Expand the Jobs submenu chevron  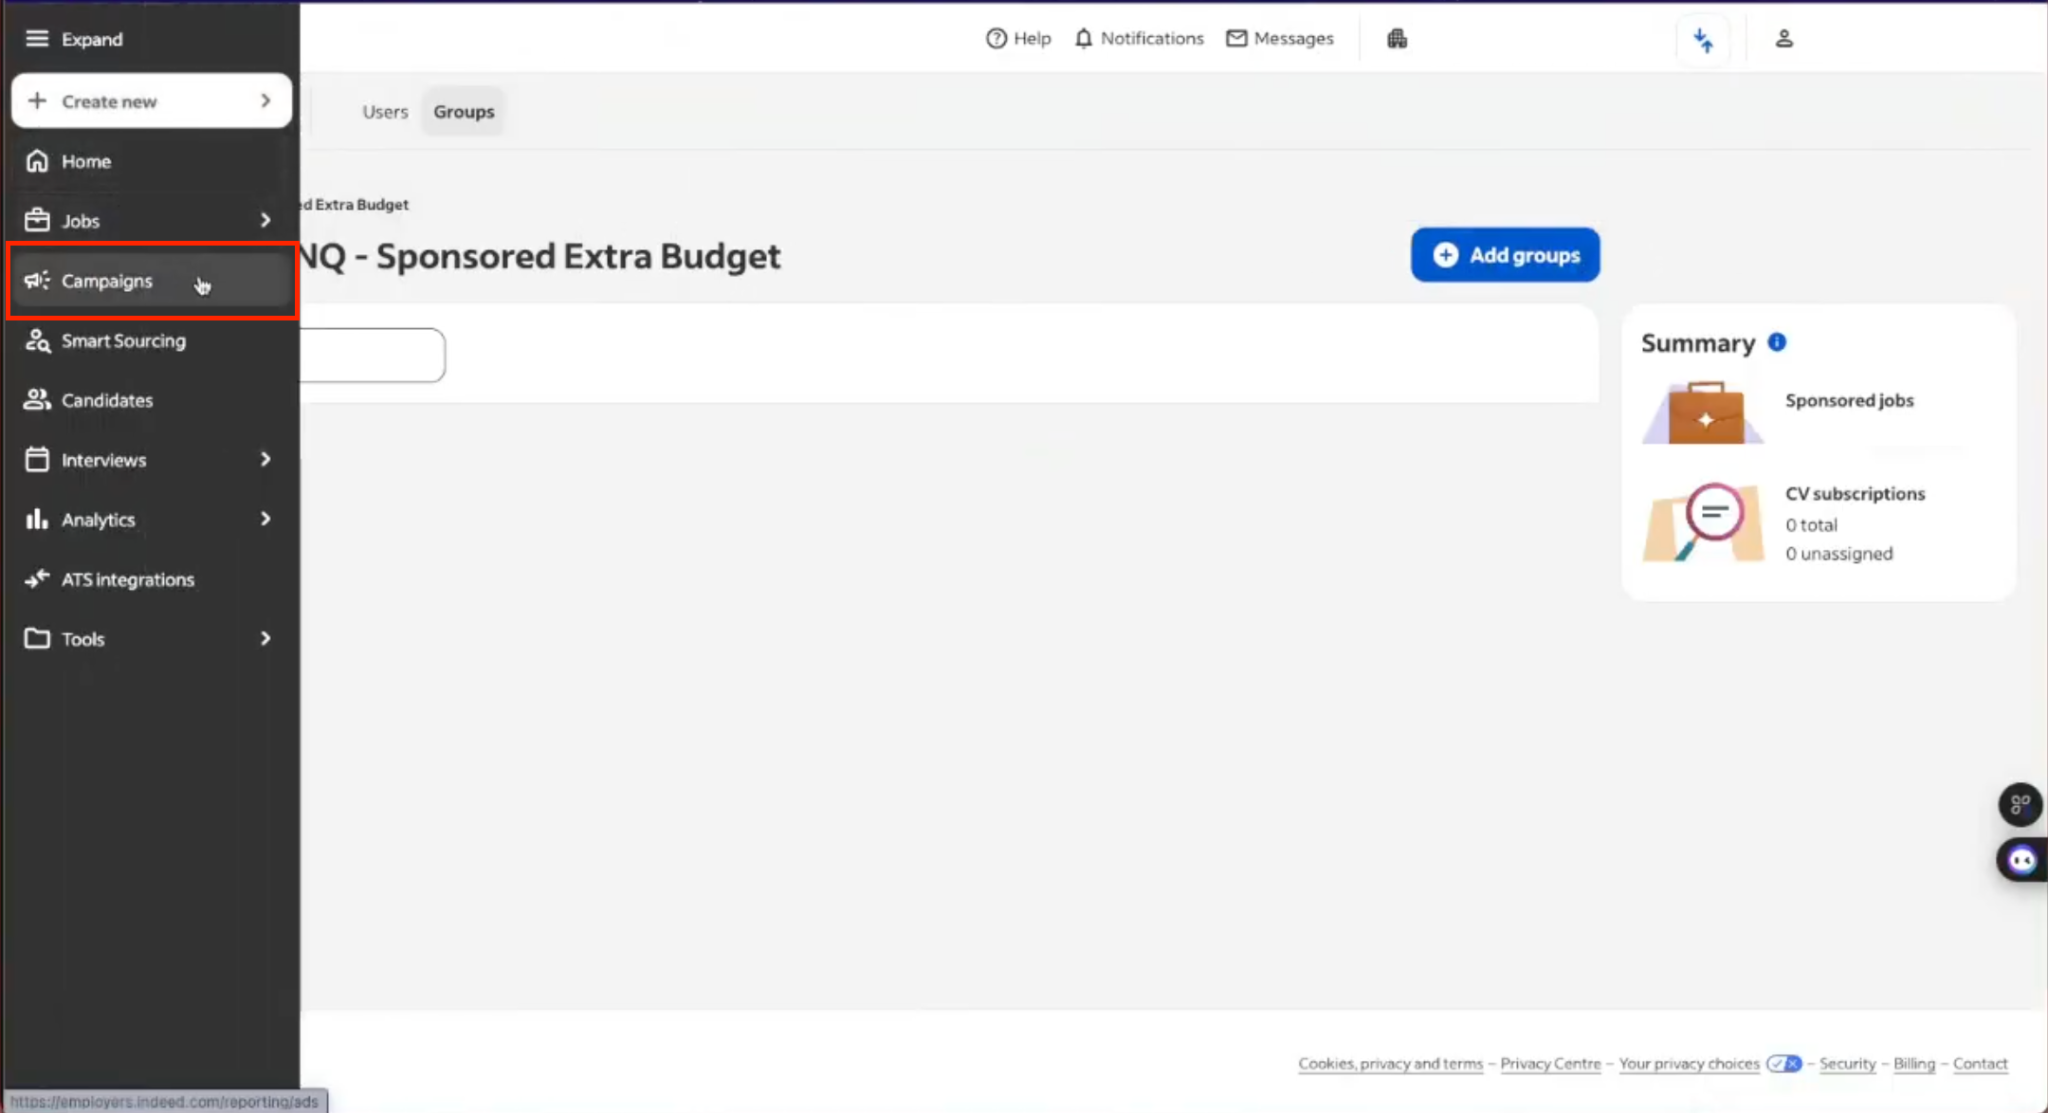(265, 220)
